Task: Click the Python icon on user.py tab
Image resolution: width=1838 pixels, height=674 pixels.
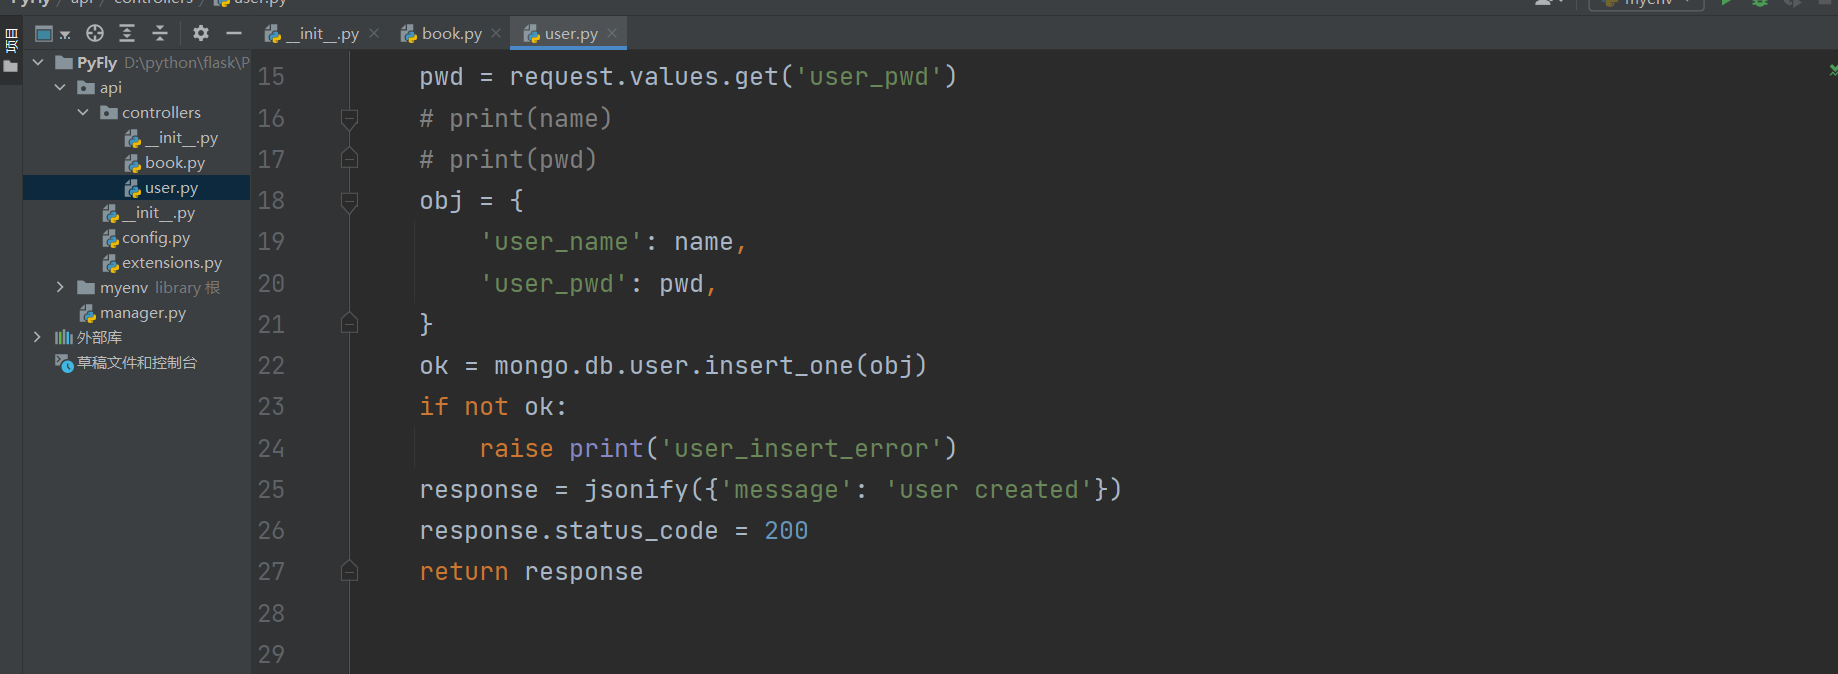Action: (x=532, y=34)
